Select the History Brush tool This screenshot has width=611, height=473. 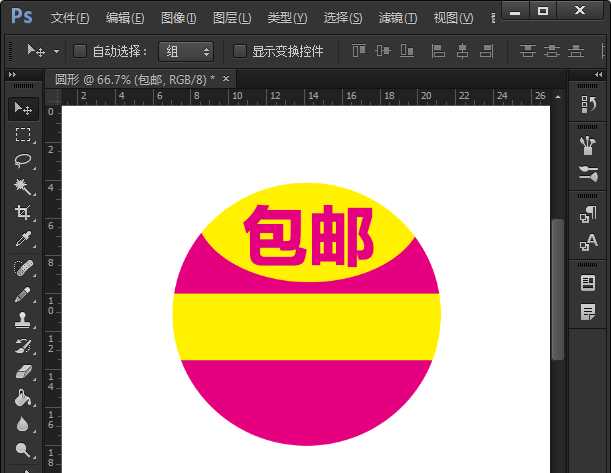tap(23, 346)
